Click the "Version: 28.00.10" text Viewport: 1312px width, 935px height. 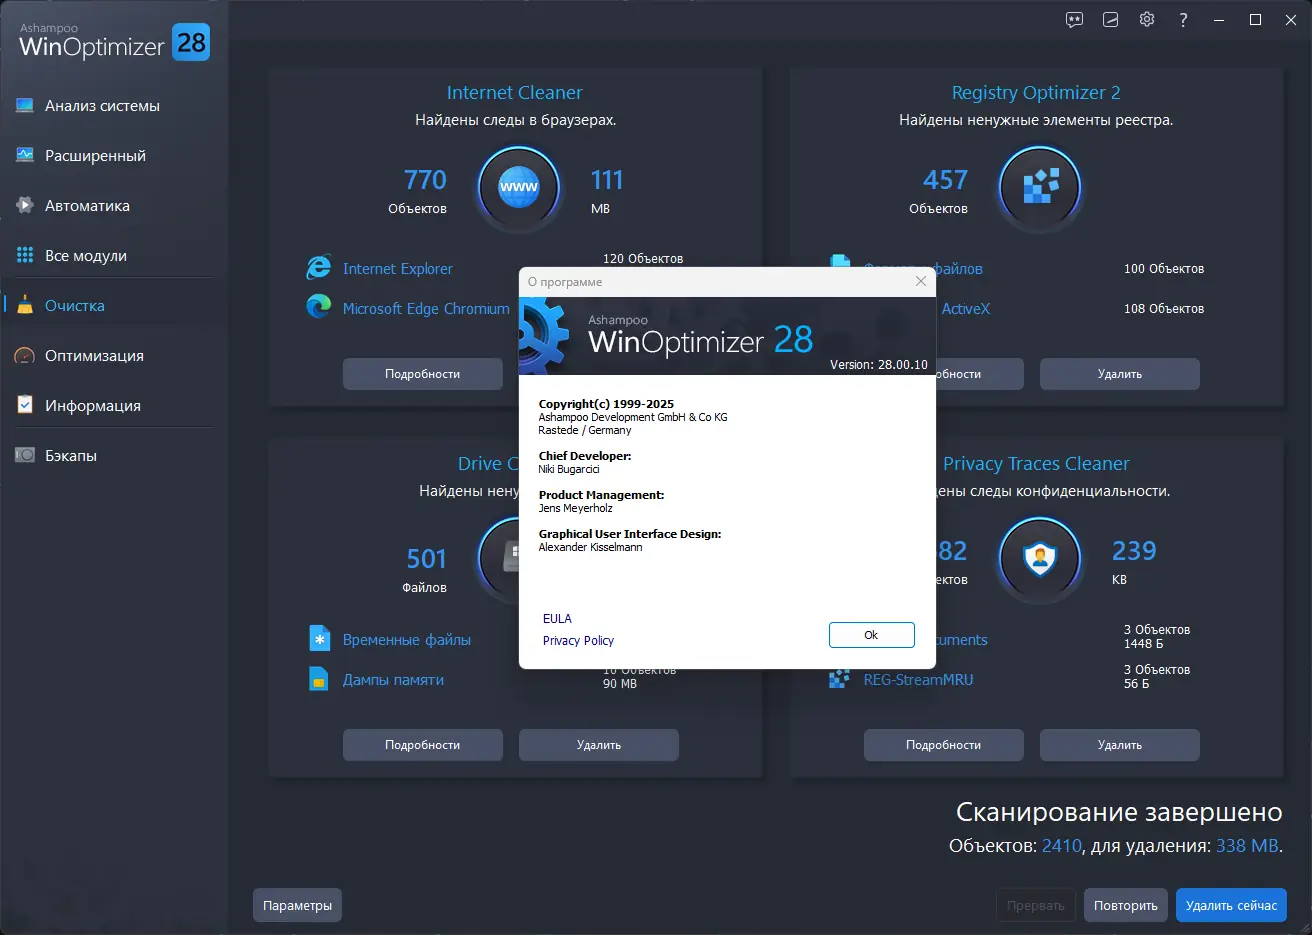tap(879, 365)
